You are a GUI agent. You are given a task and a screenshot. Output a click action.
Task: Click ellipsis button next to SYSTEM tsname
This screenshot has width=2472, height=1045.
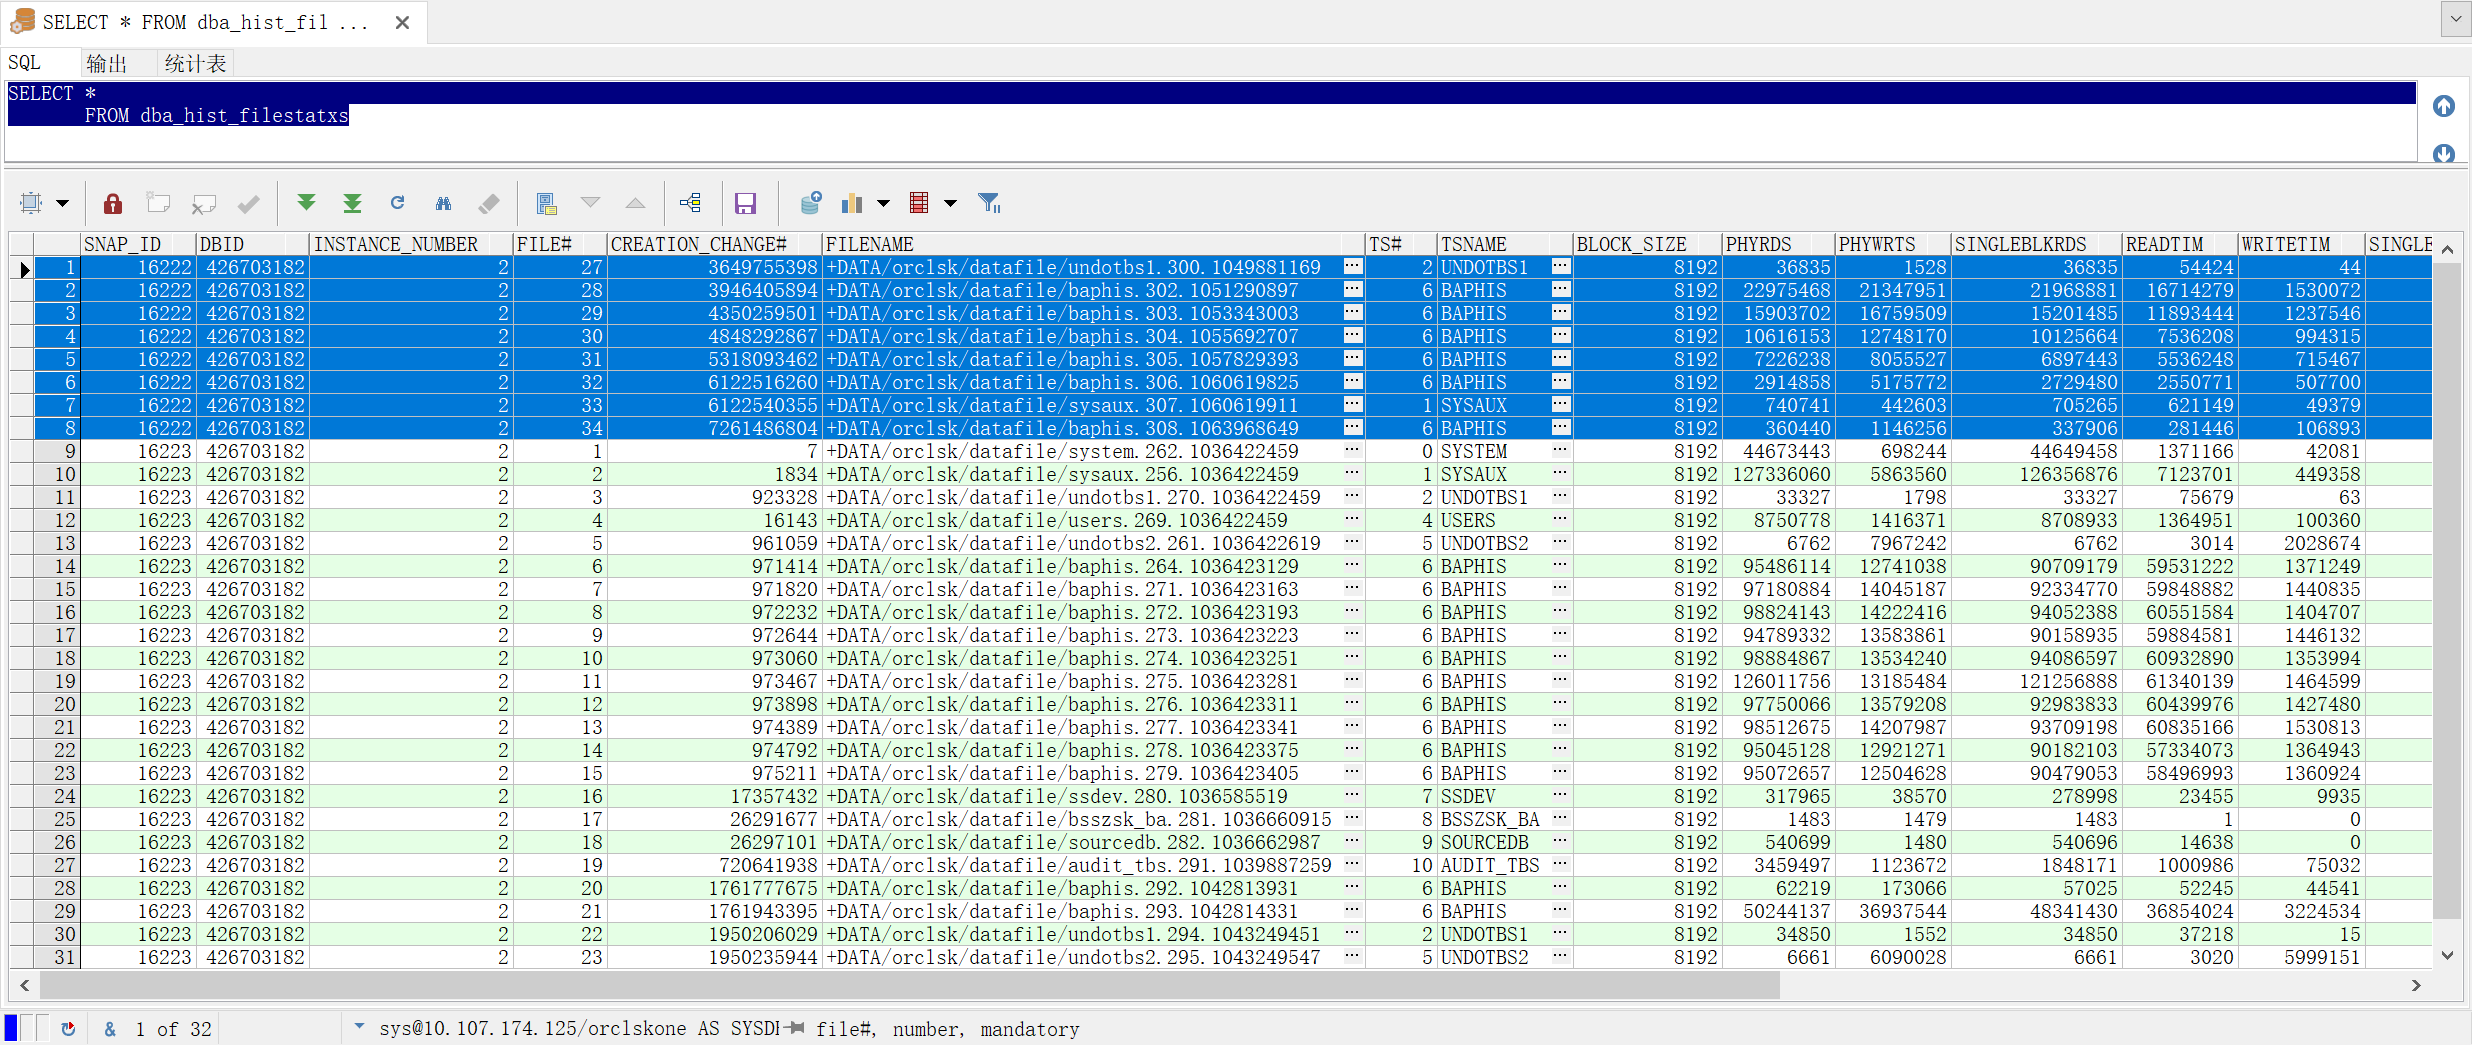pyautogui.click(x=1561, y=450)
